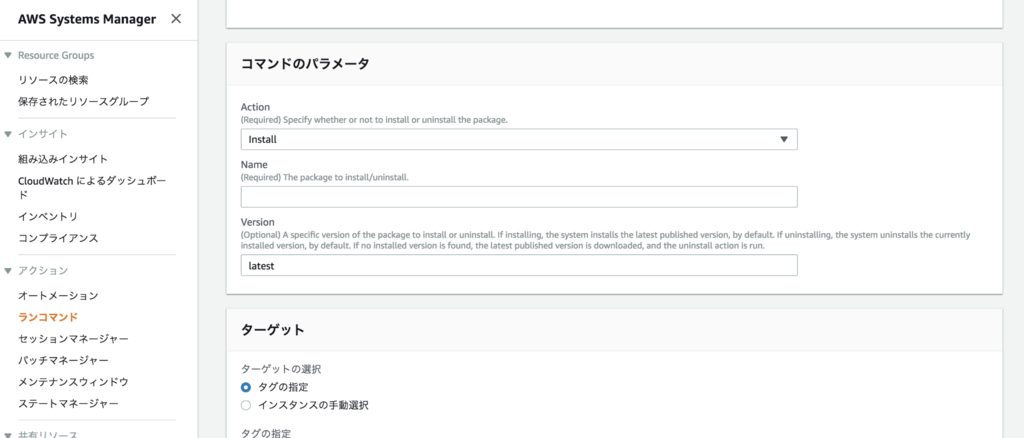Click the Version field label
The width and height of the screenshot is (1024, 438).
(x=257, y=222)
